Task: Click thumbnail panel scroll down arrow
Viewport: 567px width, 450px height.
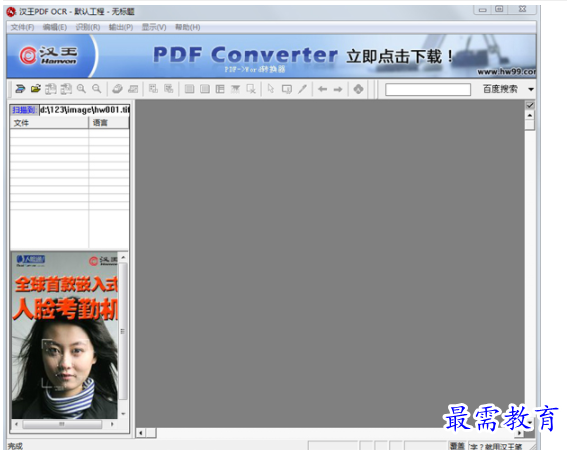Action: click(x=123, y=413)
